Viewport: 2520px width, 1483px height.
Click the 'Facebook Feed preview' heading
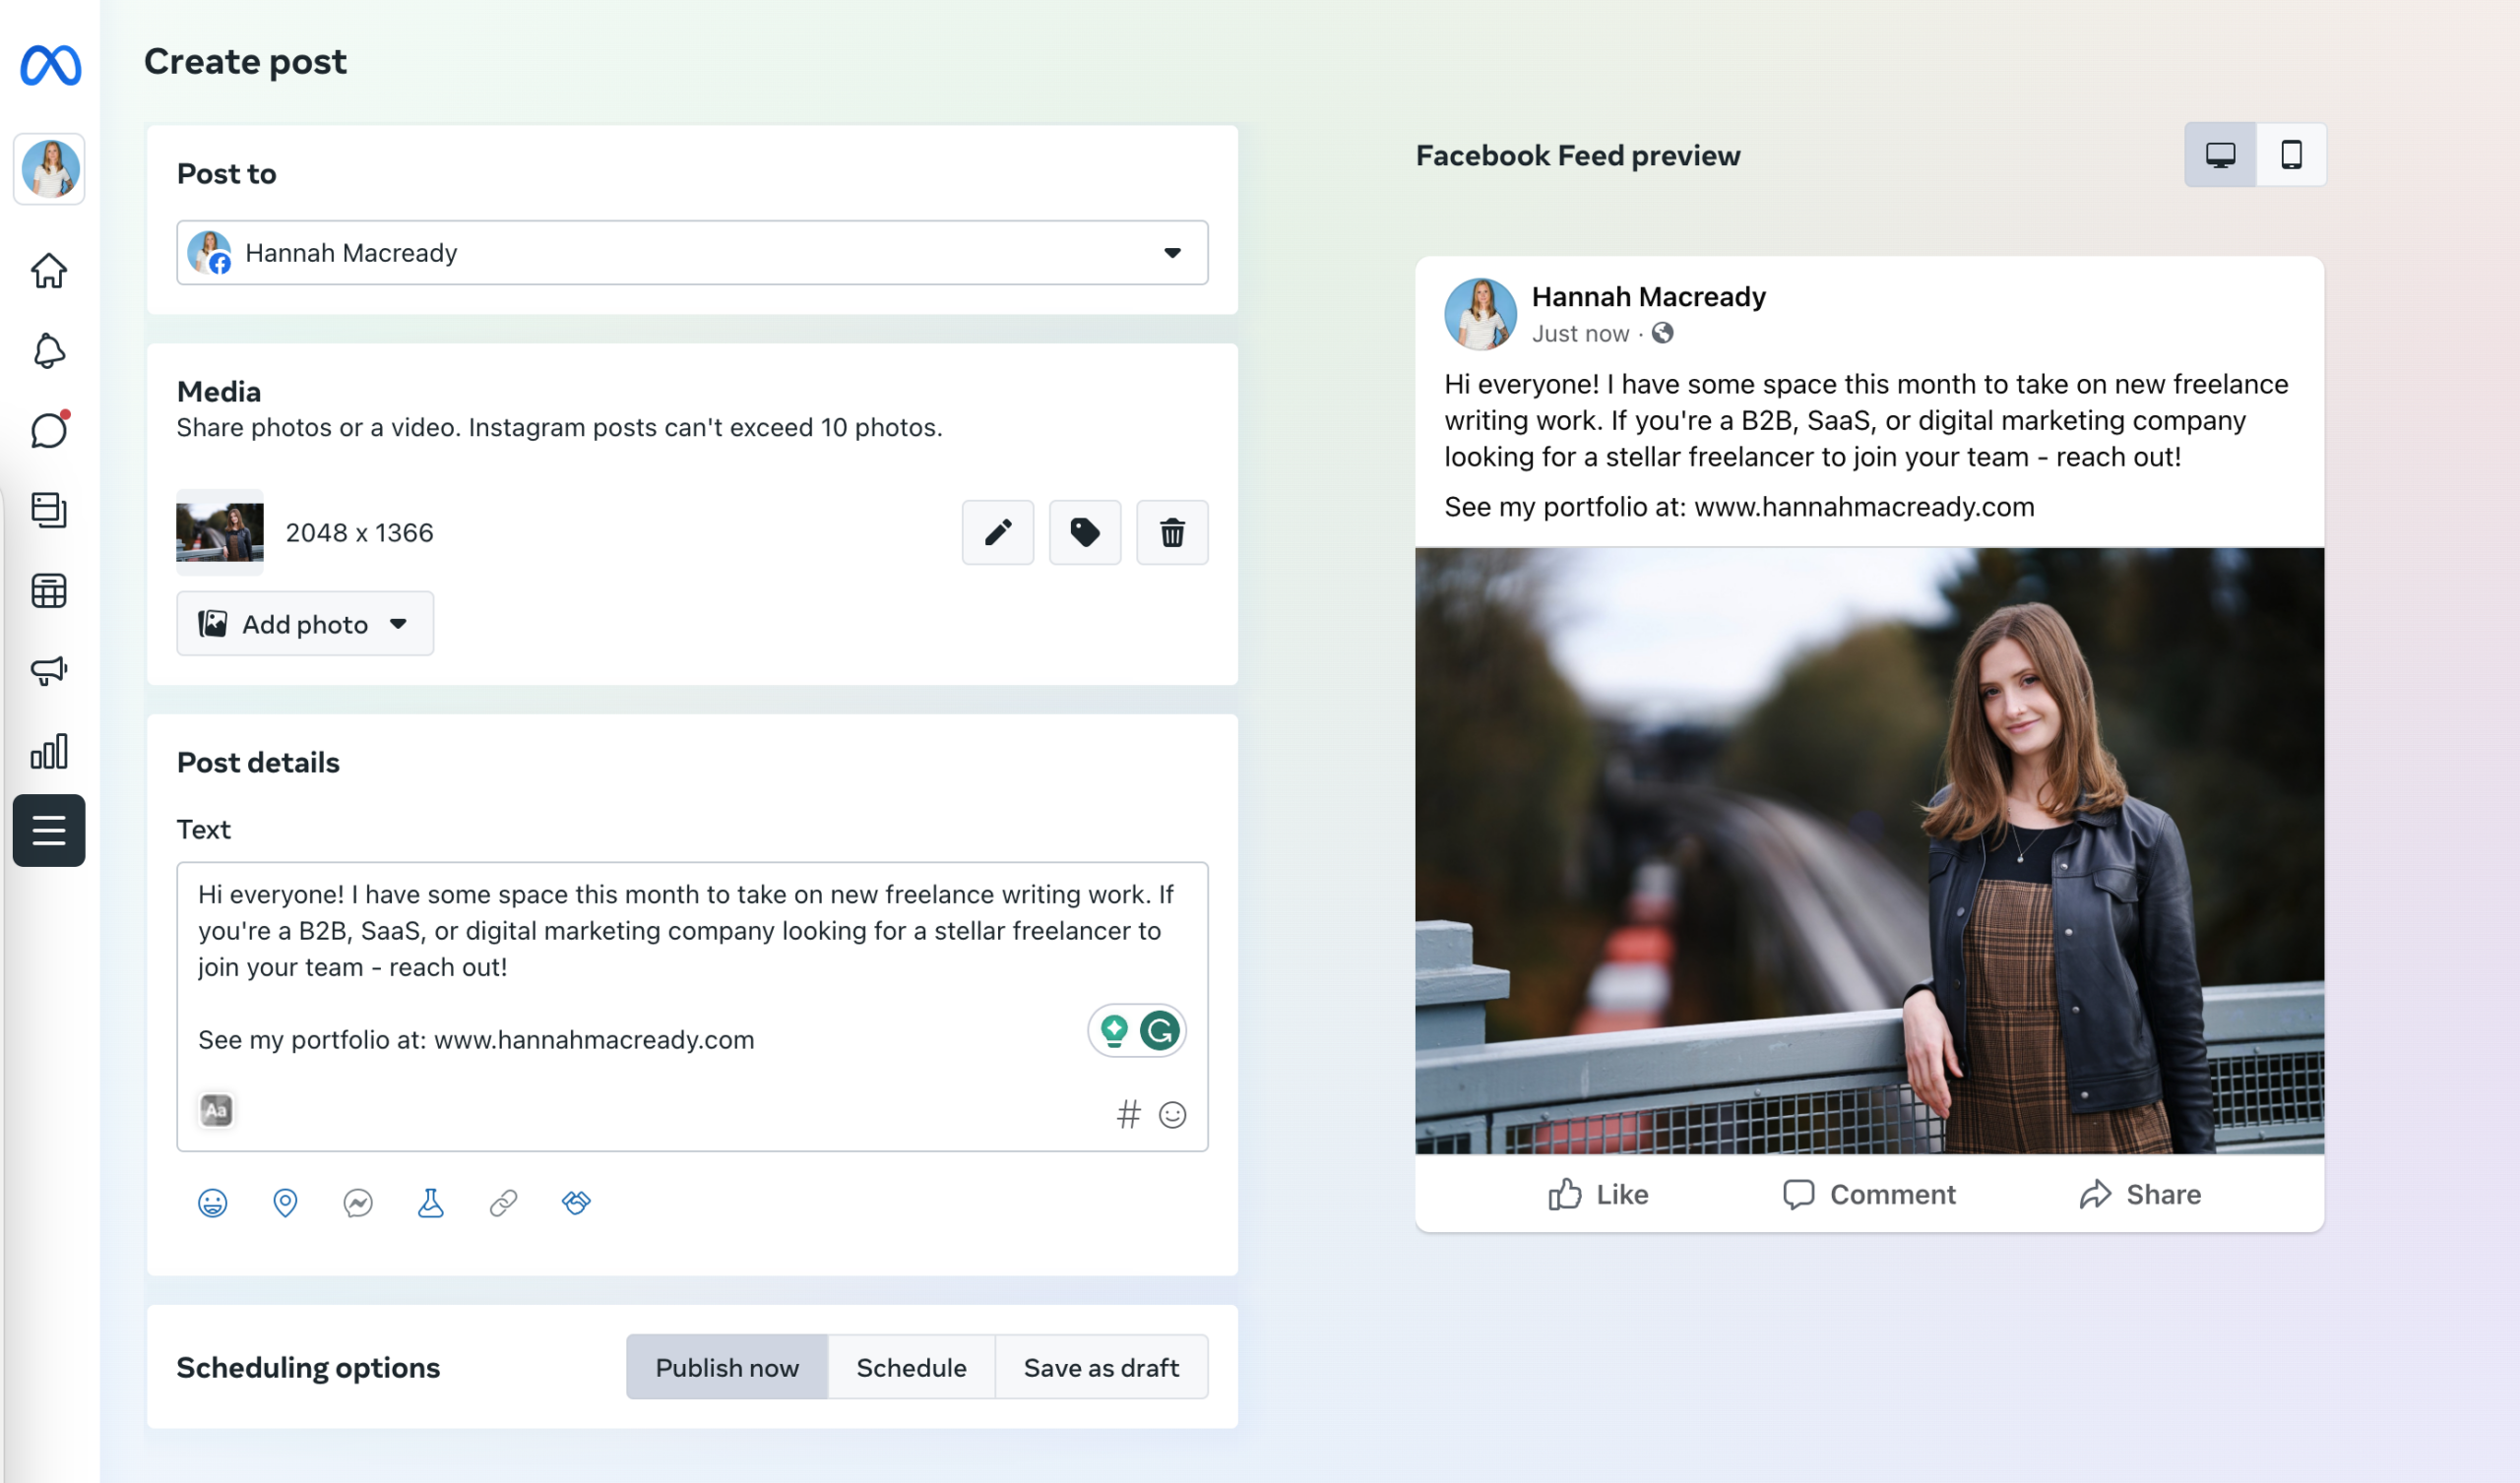click(1578, 155)
